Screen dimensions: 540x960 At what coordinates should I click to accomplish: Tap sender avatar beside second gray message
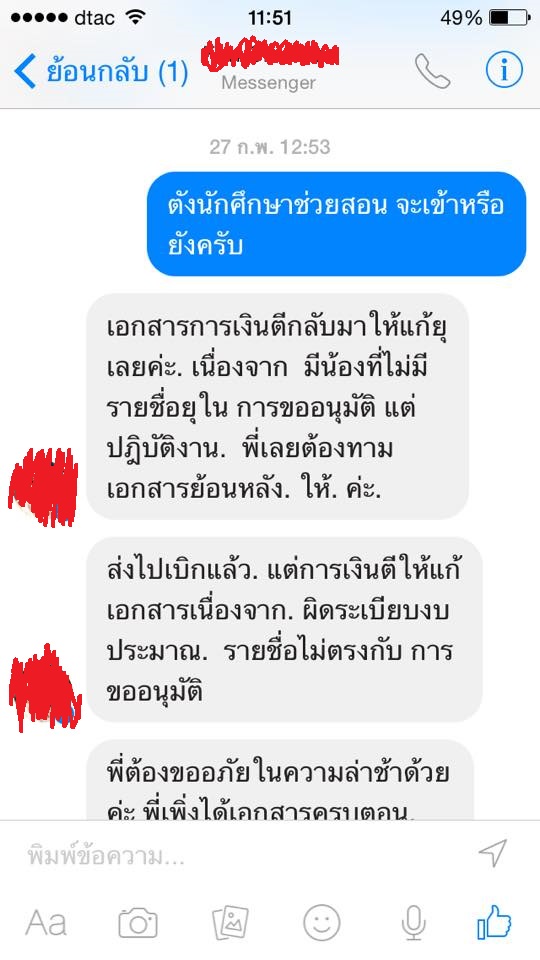click(x=44, y=688)
